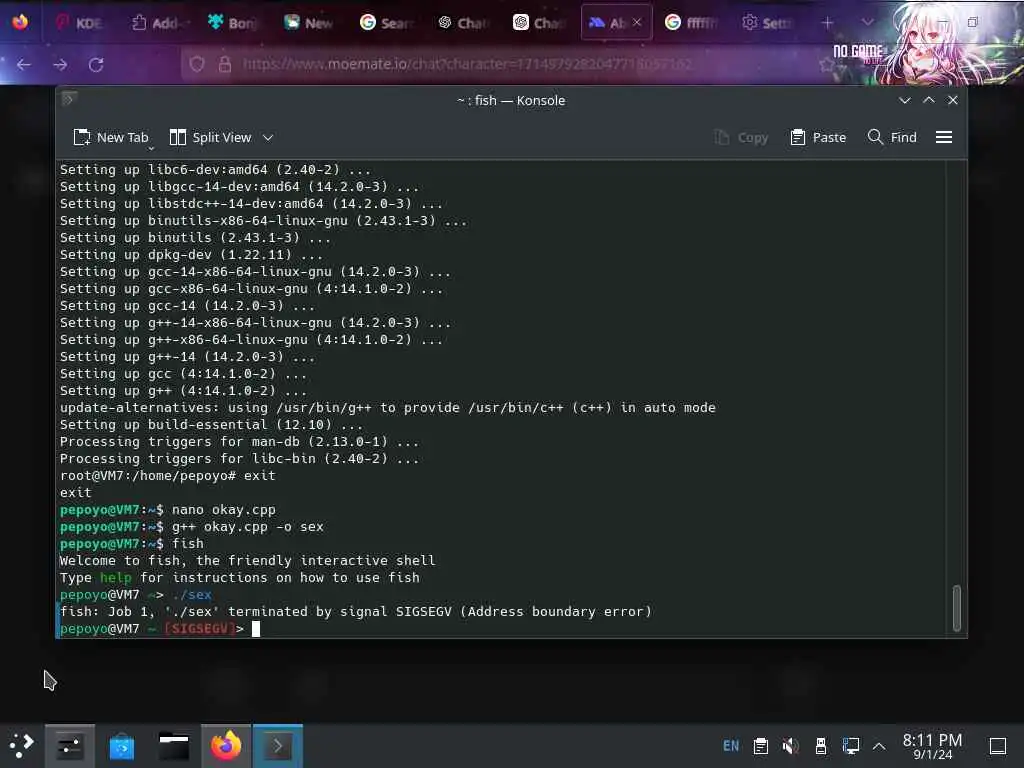Click the Konsole terminal scrollbar handle

[x=957, y=608]
